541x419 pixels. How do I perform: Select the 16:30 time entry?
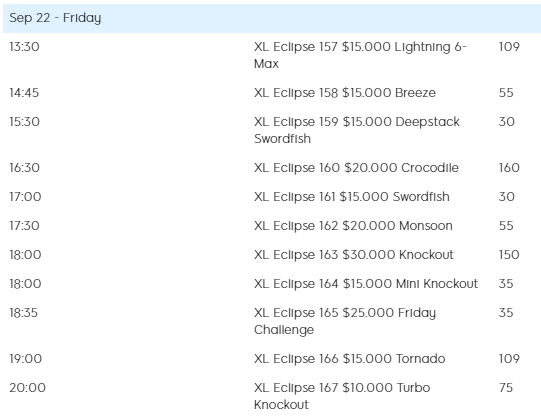tap(24, 168)
